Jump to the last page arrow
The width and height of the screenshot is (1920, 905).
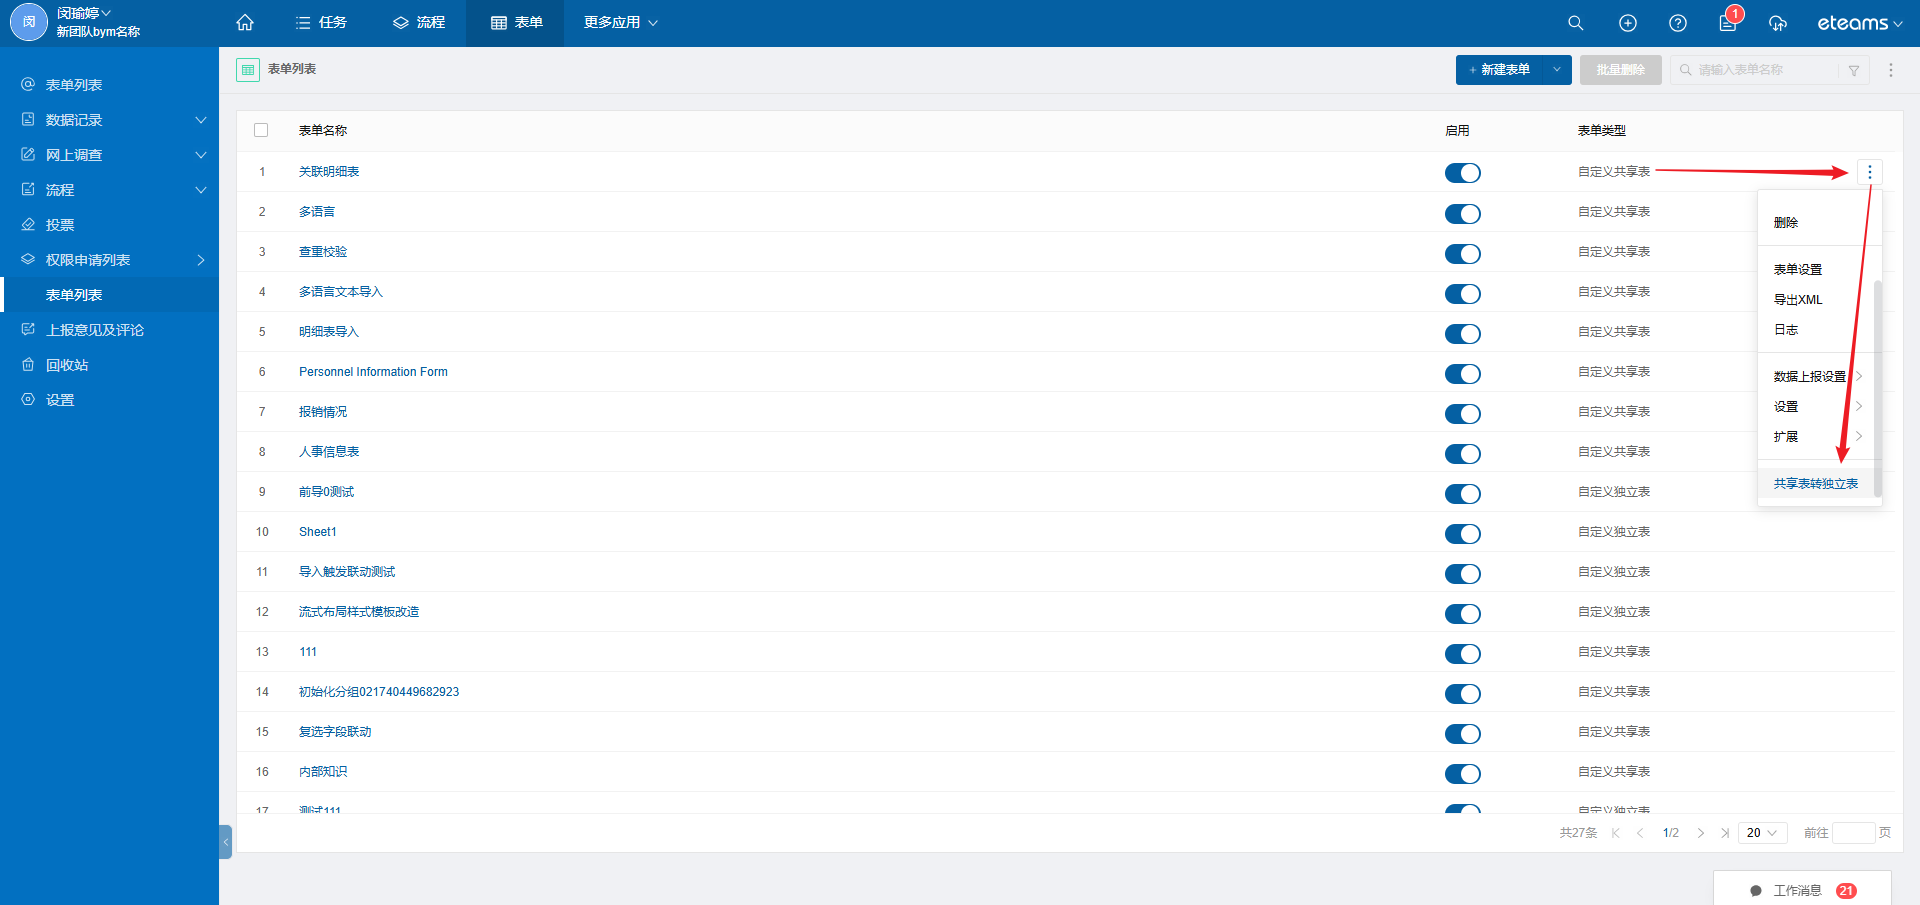tap(1724, 833)
